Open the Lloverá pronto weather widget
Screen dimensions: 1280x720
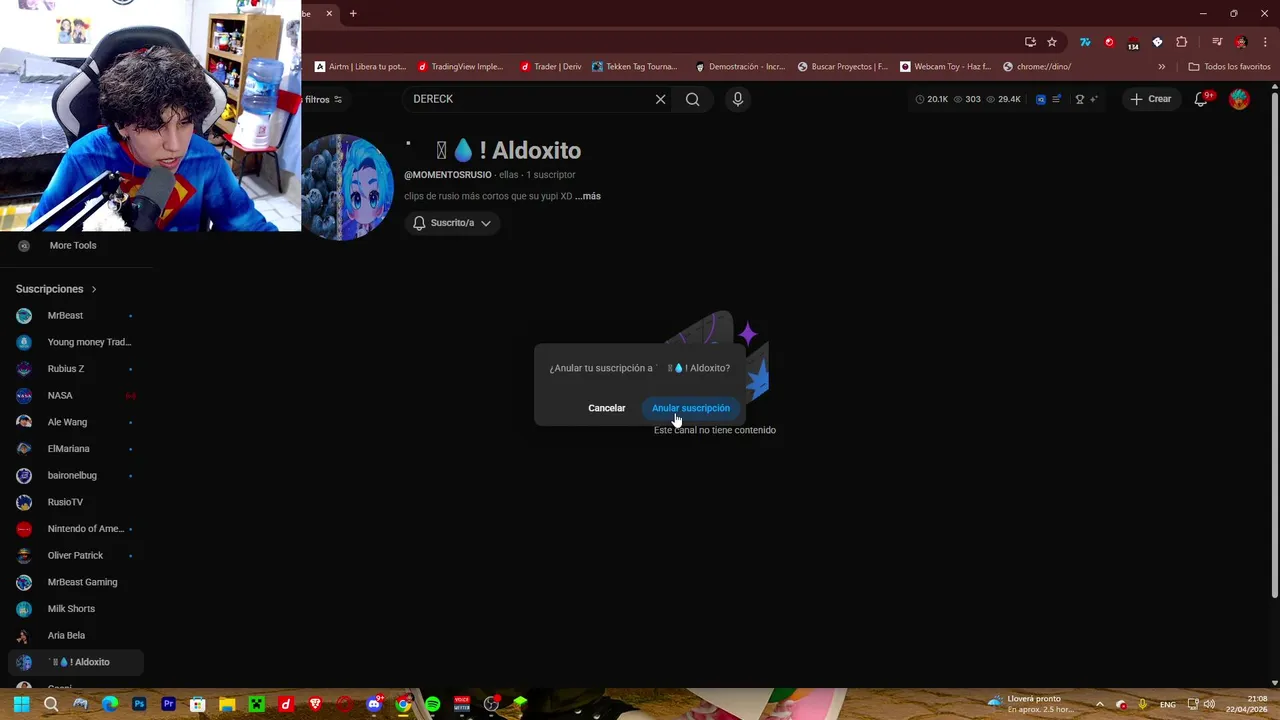coord(1029,704)
